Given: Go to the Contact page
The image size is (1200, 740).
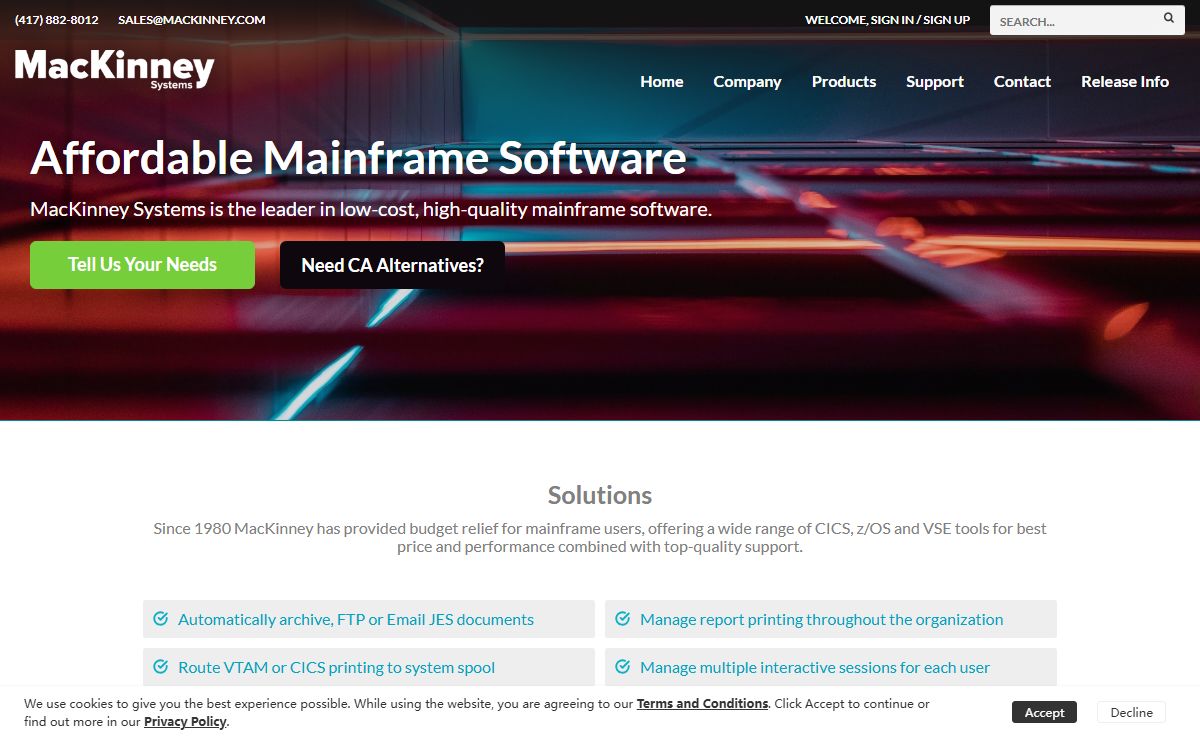Looking at the screenshot, I should point(1022,82).
